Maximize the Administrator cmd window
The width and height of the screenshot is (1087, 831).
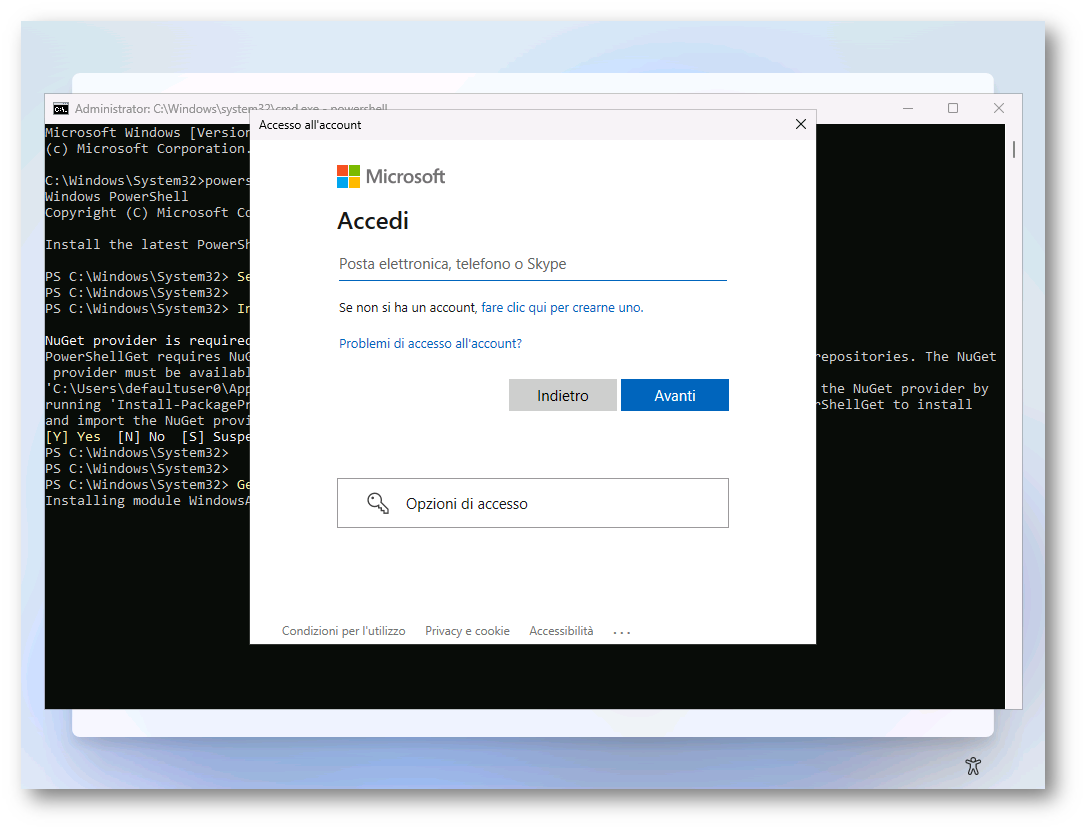(x=953, y=109)
